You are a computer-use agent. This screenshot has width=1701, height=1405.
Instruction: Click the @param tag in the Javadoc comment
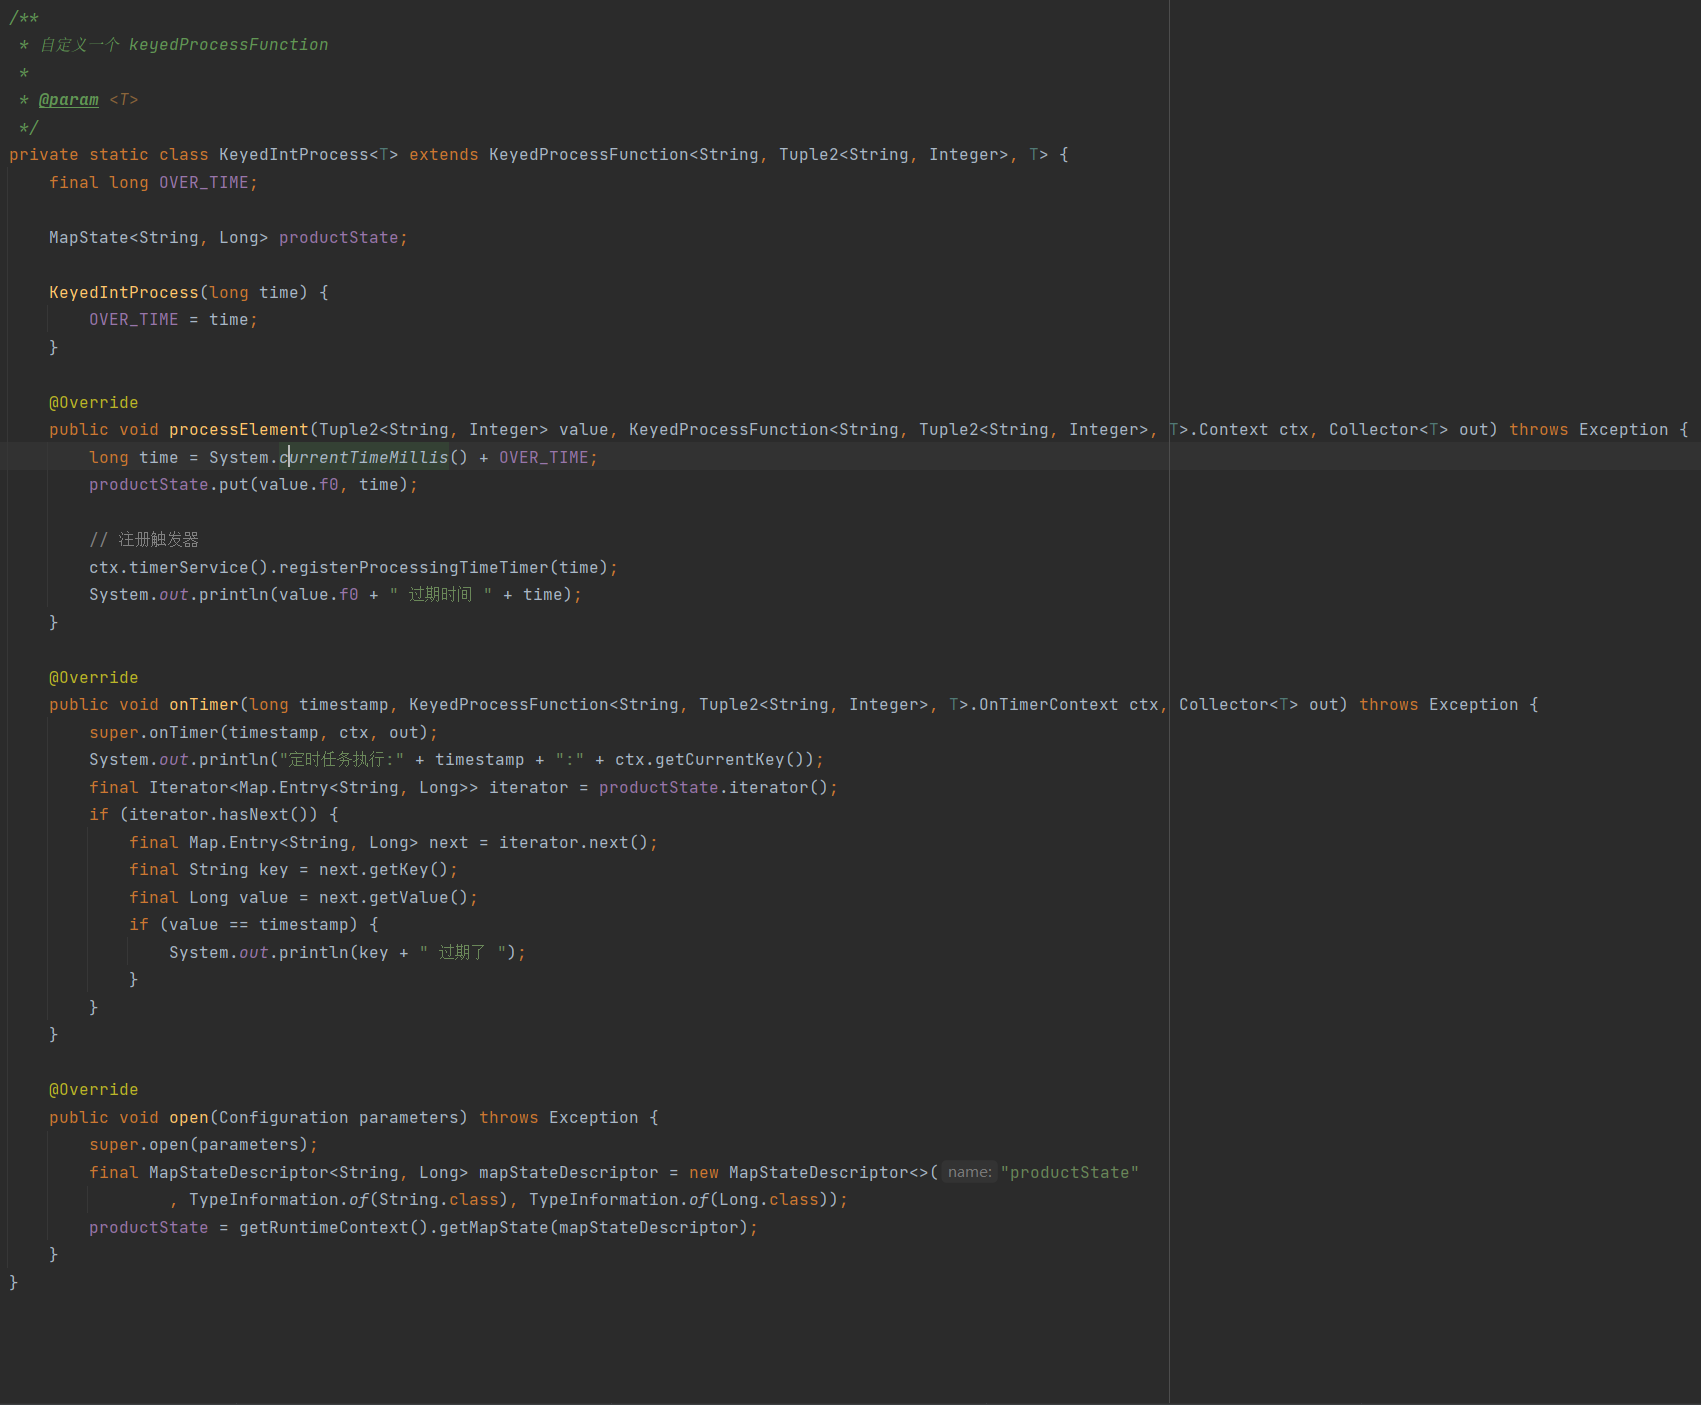pyautogui.click(x=69, y=100)
